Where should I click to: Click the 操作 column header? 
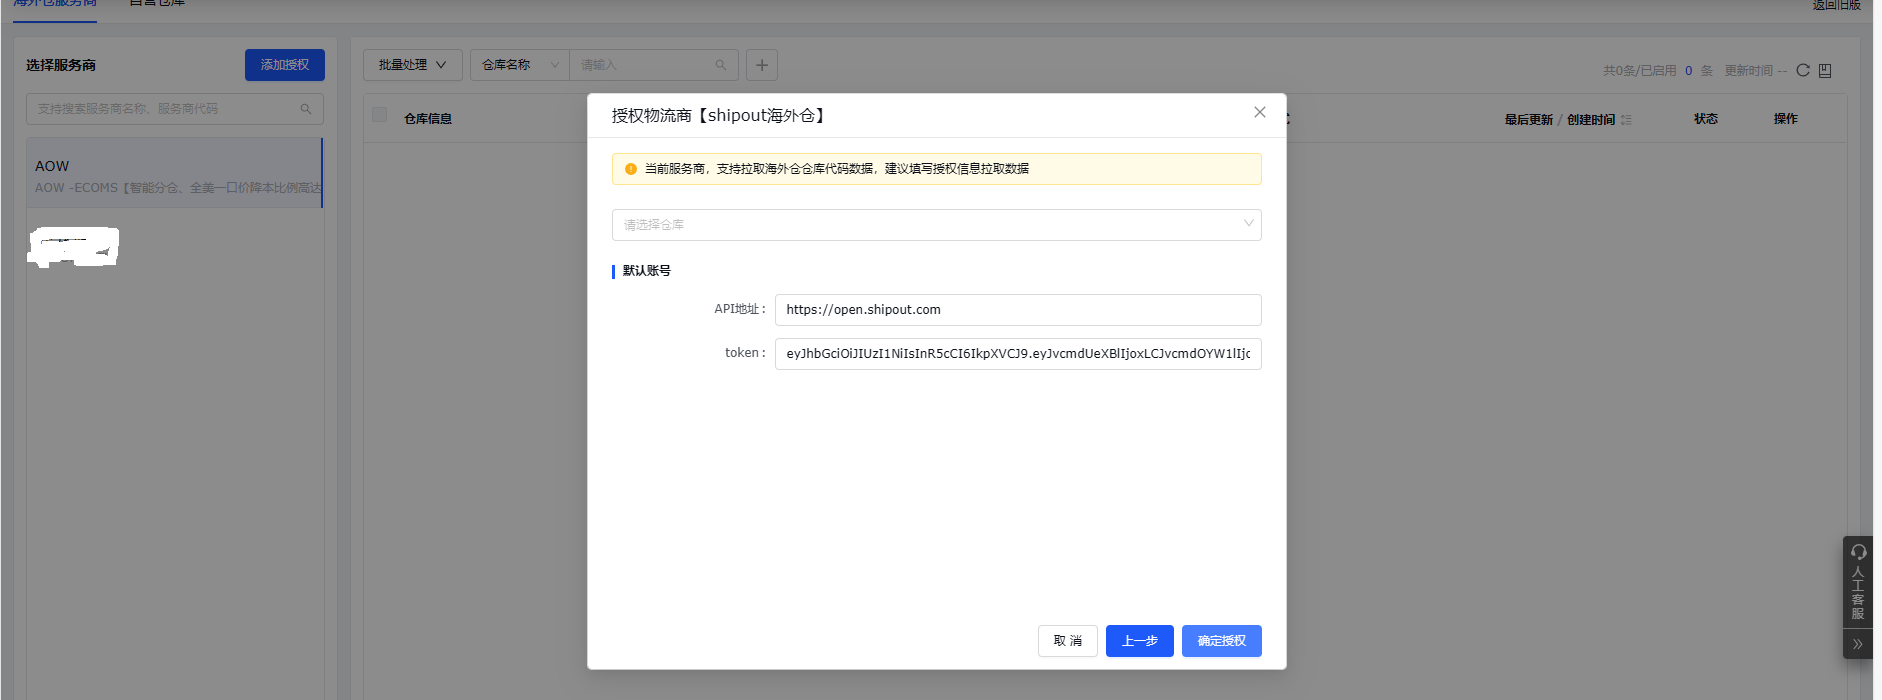tap(1786, 119)
